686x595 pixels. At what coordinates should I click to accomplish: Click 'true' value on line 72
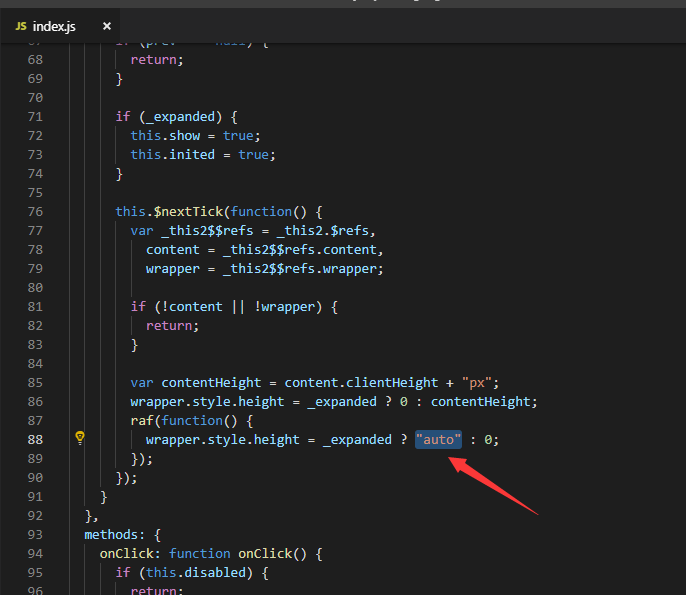click(238, 135)
